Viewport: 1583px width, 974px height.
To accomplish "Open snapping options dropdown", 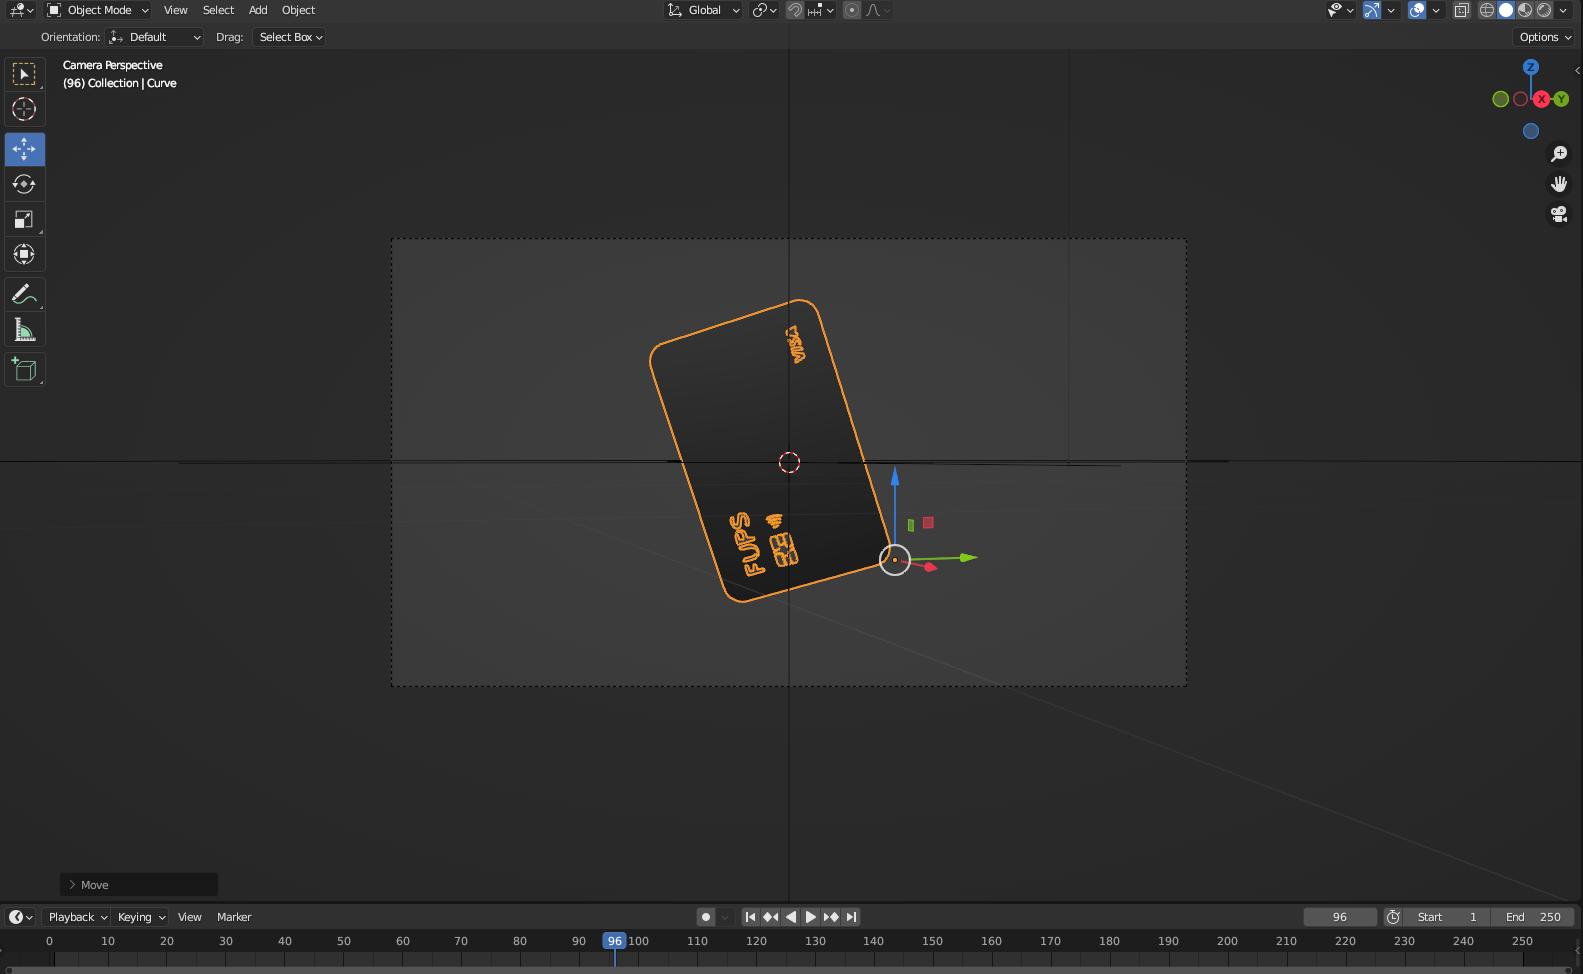I will 821,10.
